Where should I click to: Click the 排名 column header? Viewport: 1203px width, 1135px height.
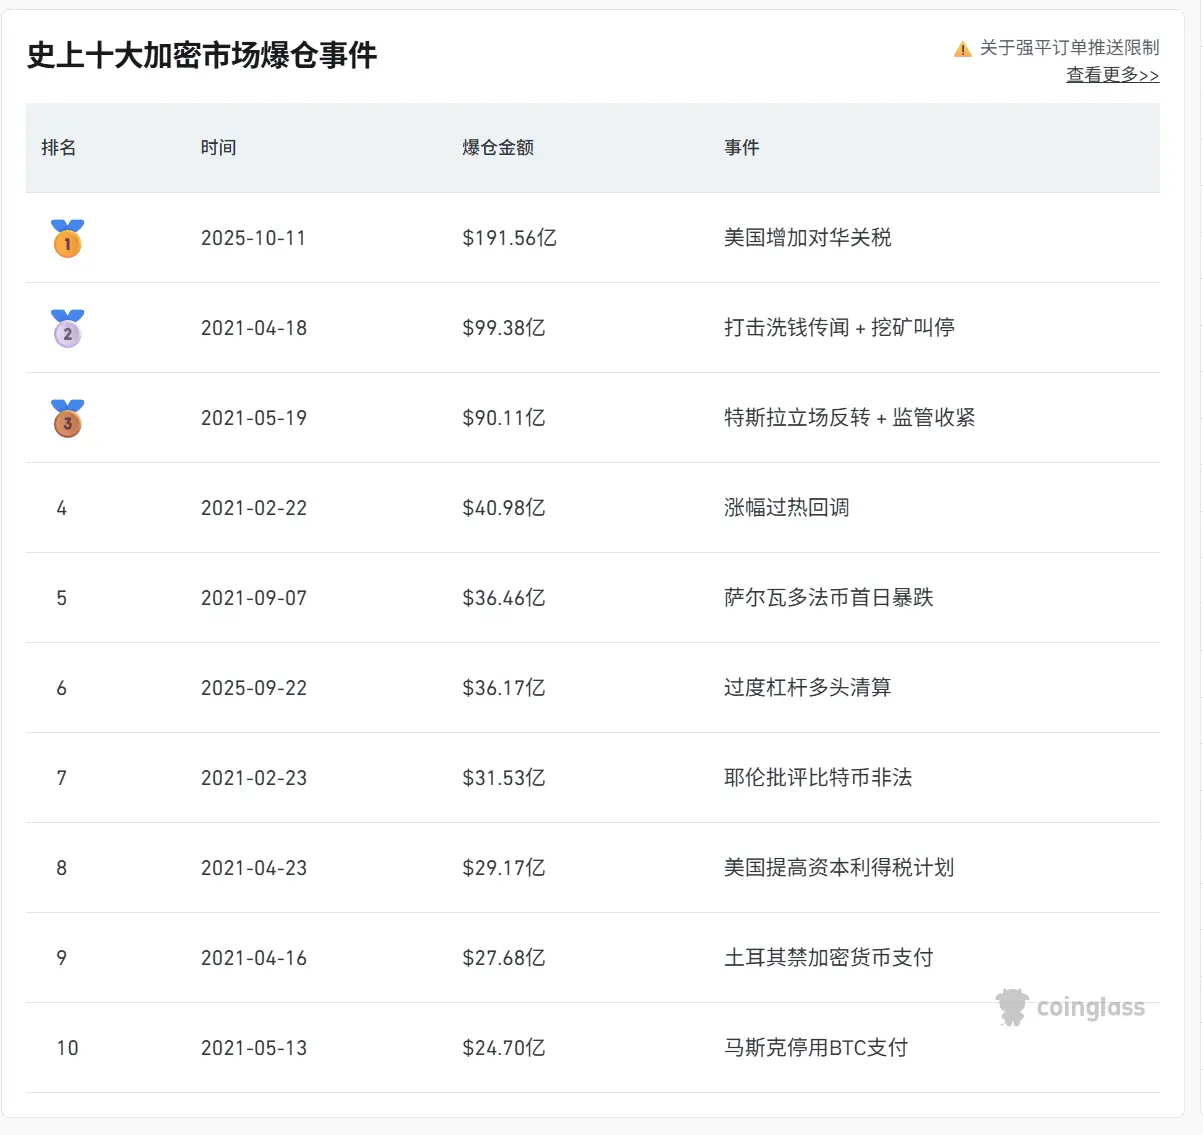59,148
